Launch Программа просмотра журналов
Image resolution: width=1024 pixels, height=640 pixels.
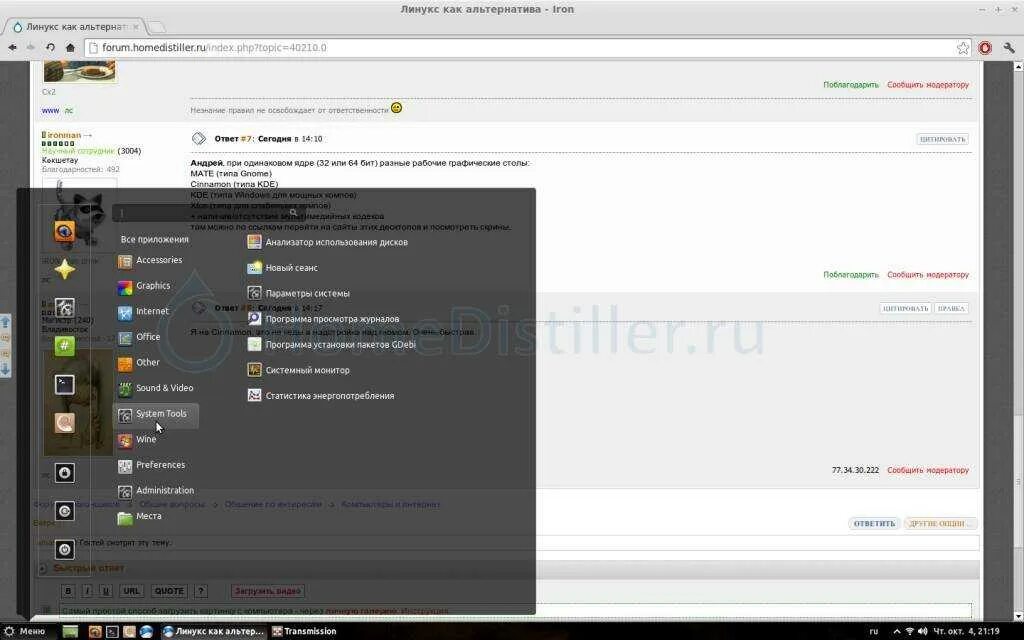323,319
